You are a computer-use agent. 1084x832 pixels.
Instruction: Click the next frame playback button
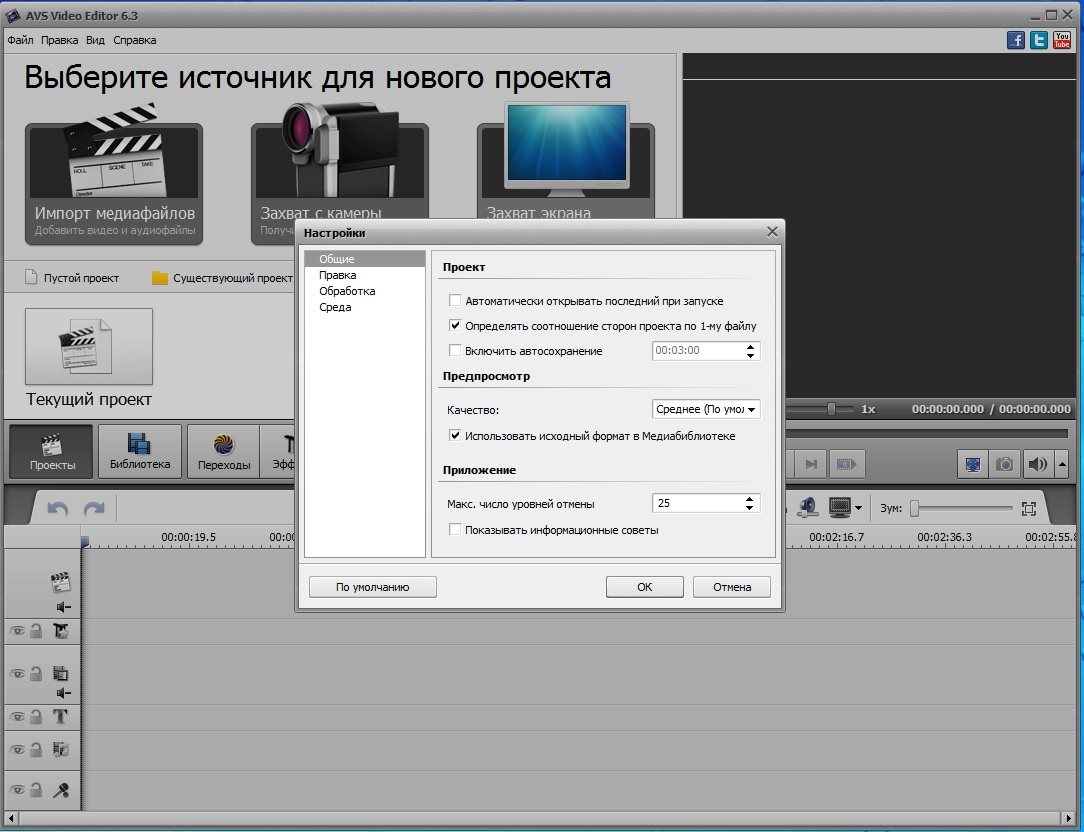coord(812,464)
